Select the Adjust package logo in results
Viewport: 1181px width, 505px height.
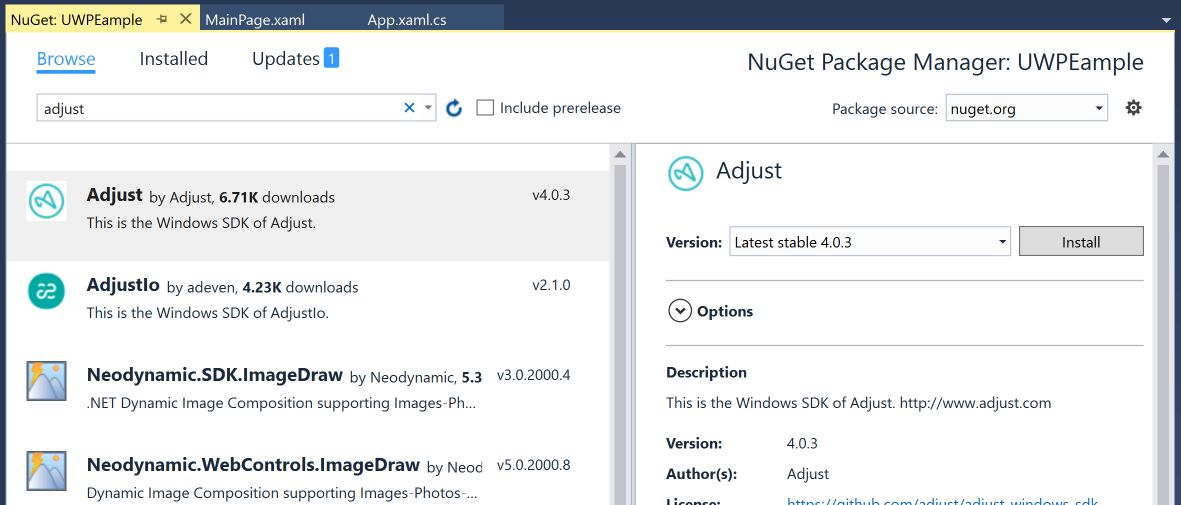(x=47, y=201)
